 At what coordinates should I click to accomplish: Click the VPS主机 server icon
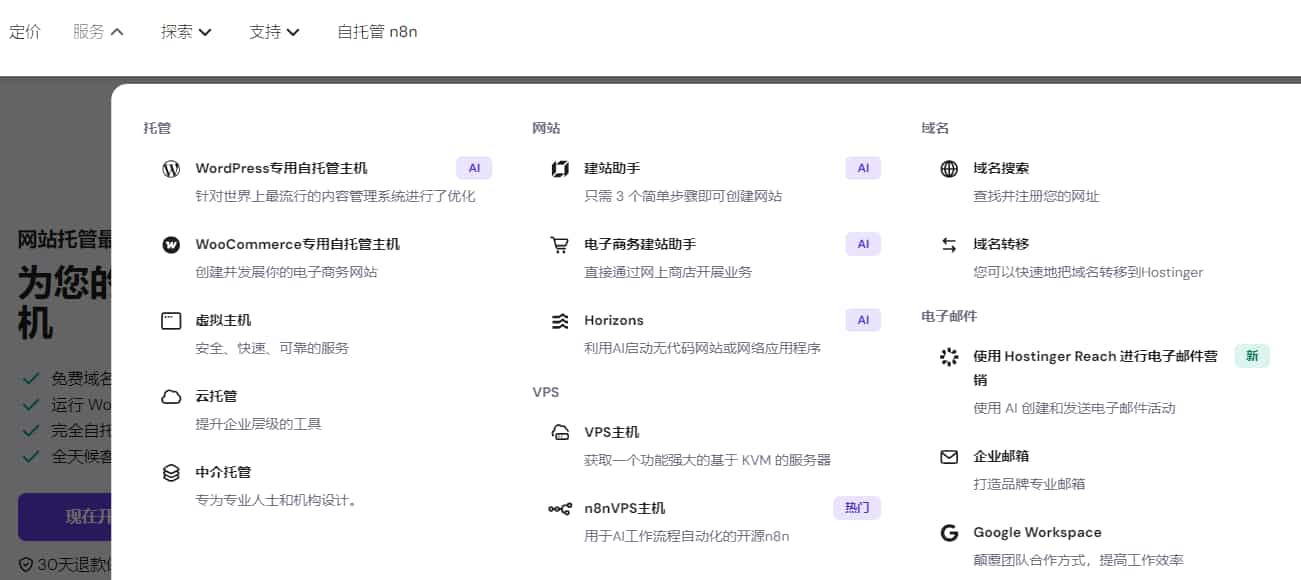(x=559, y=432)
